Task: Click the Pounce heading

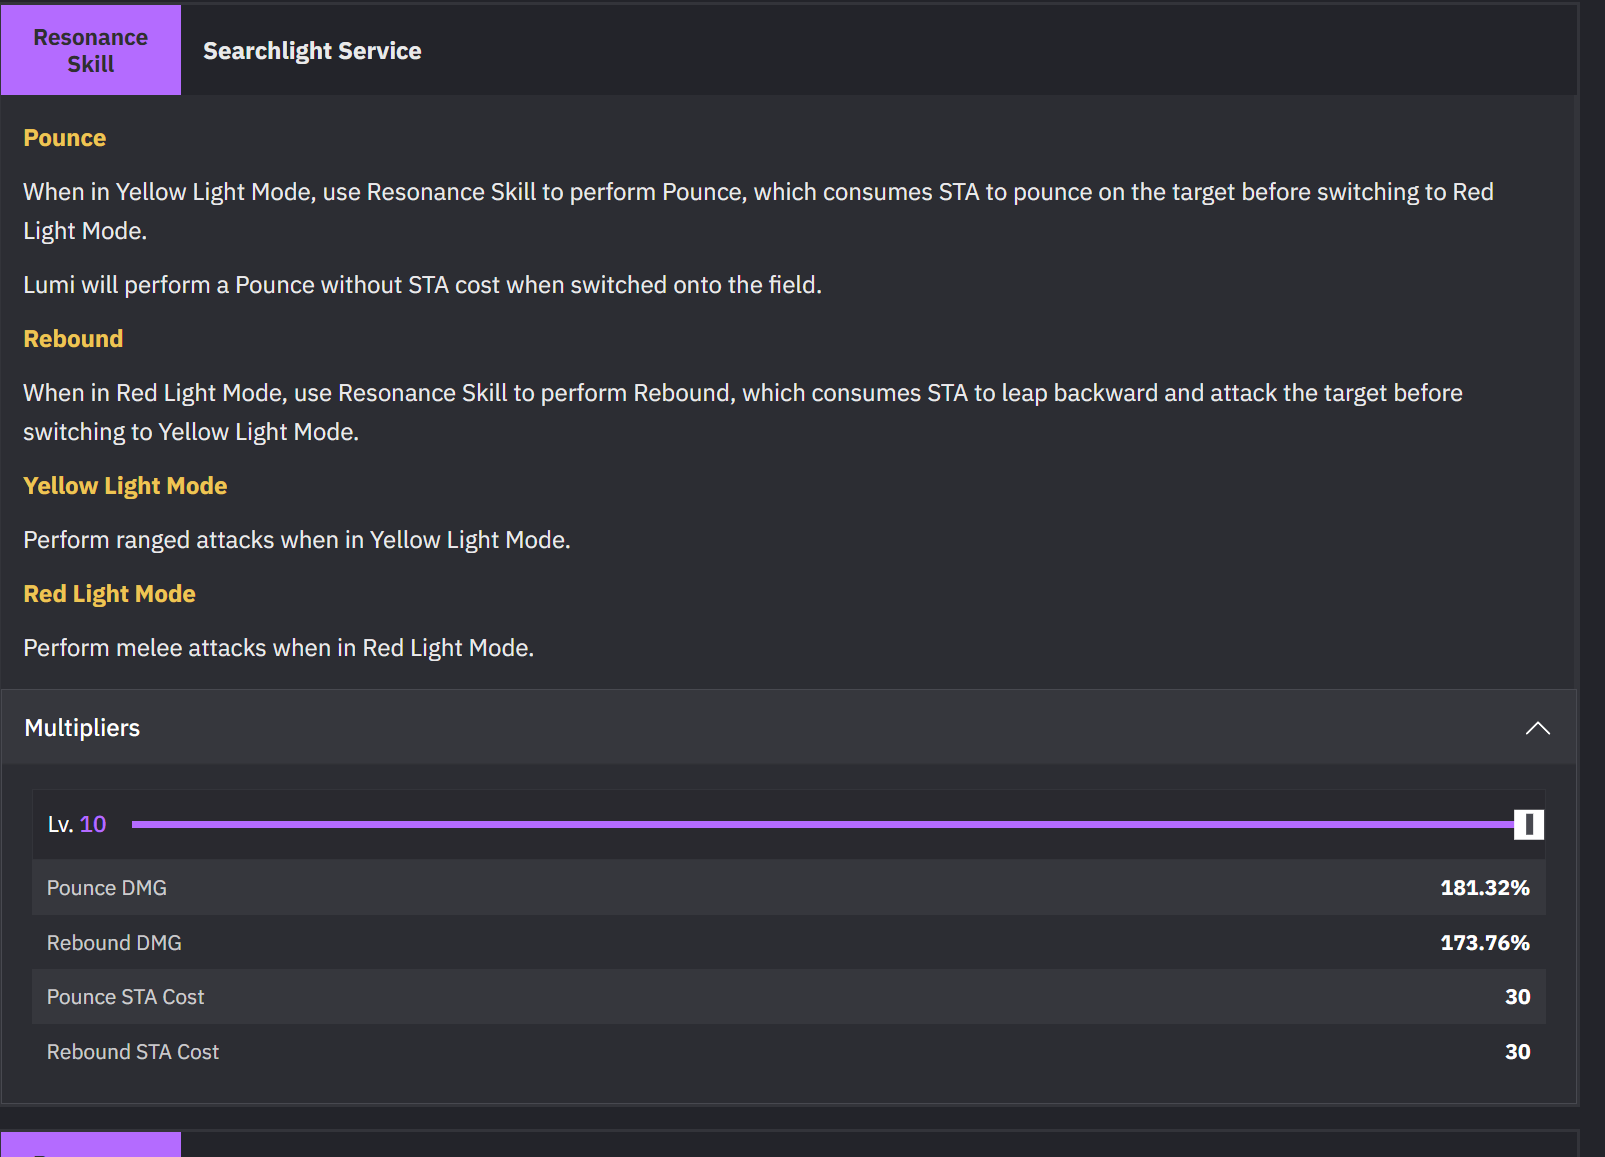Action: click(65, 138)
